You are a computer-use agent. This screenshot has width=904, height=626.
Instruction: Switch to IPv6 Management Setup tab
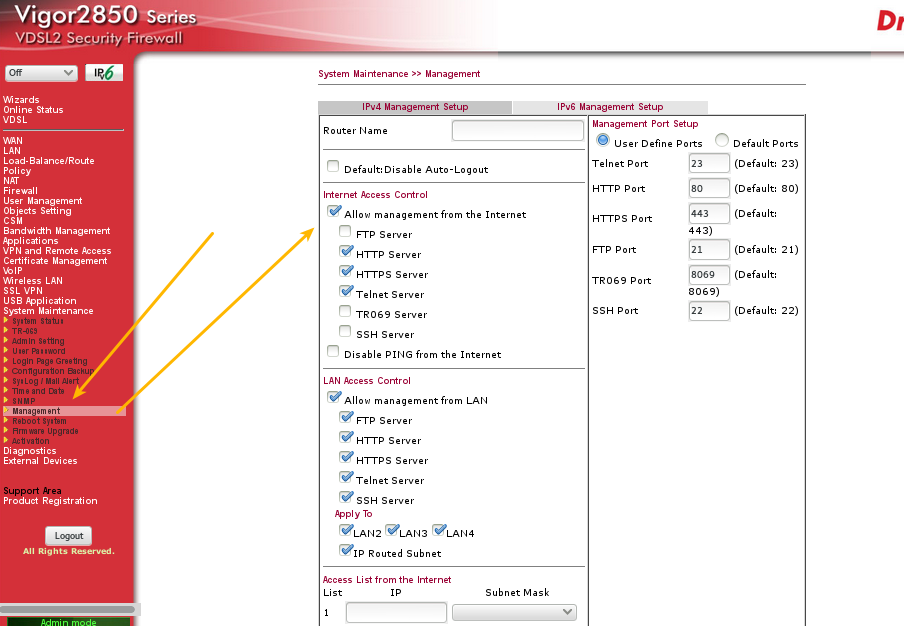(609, 107)
